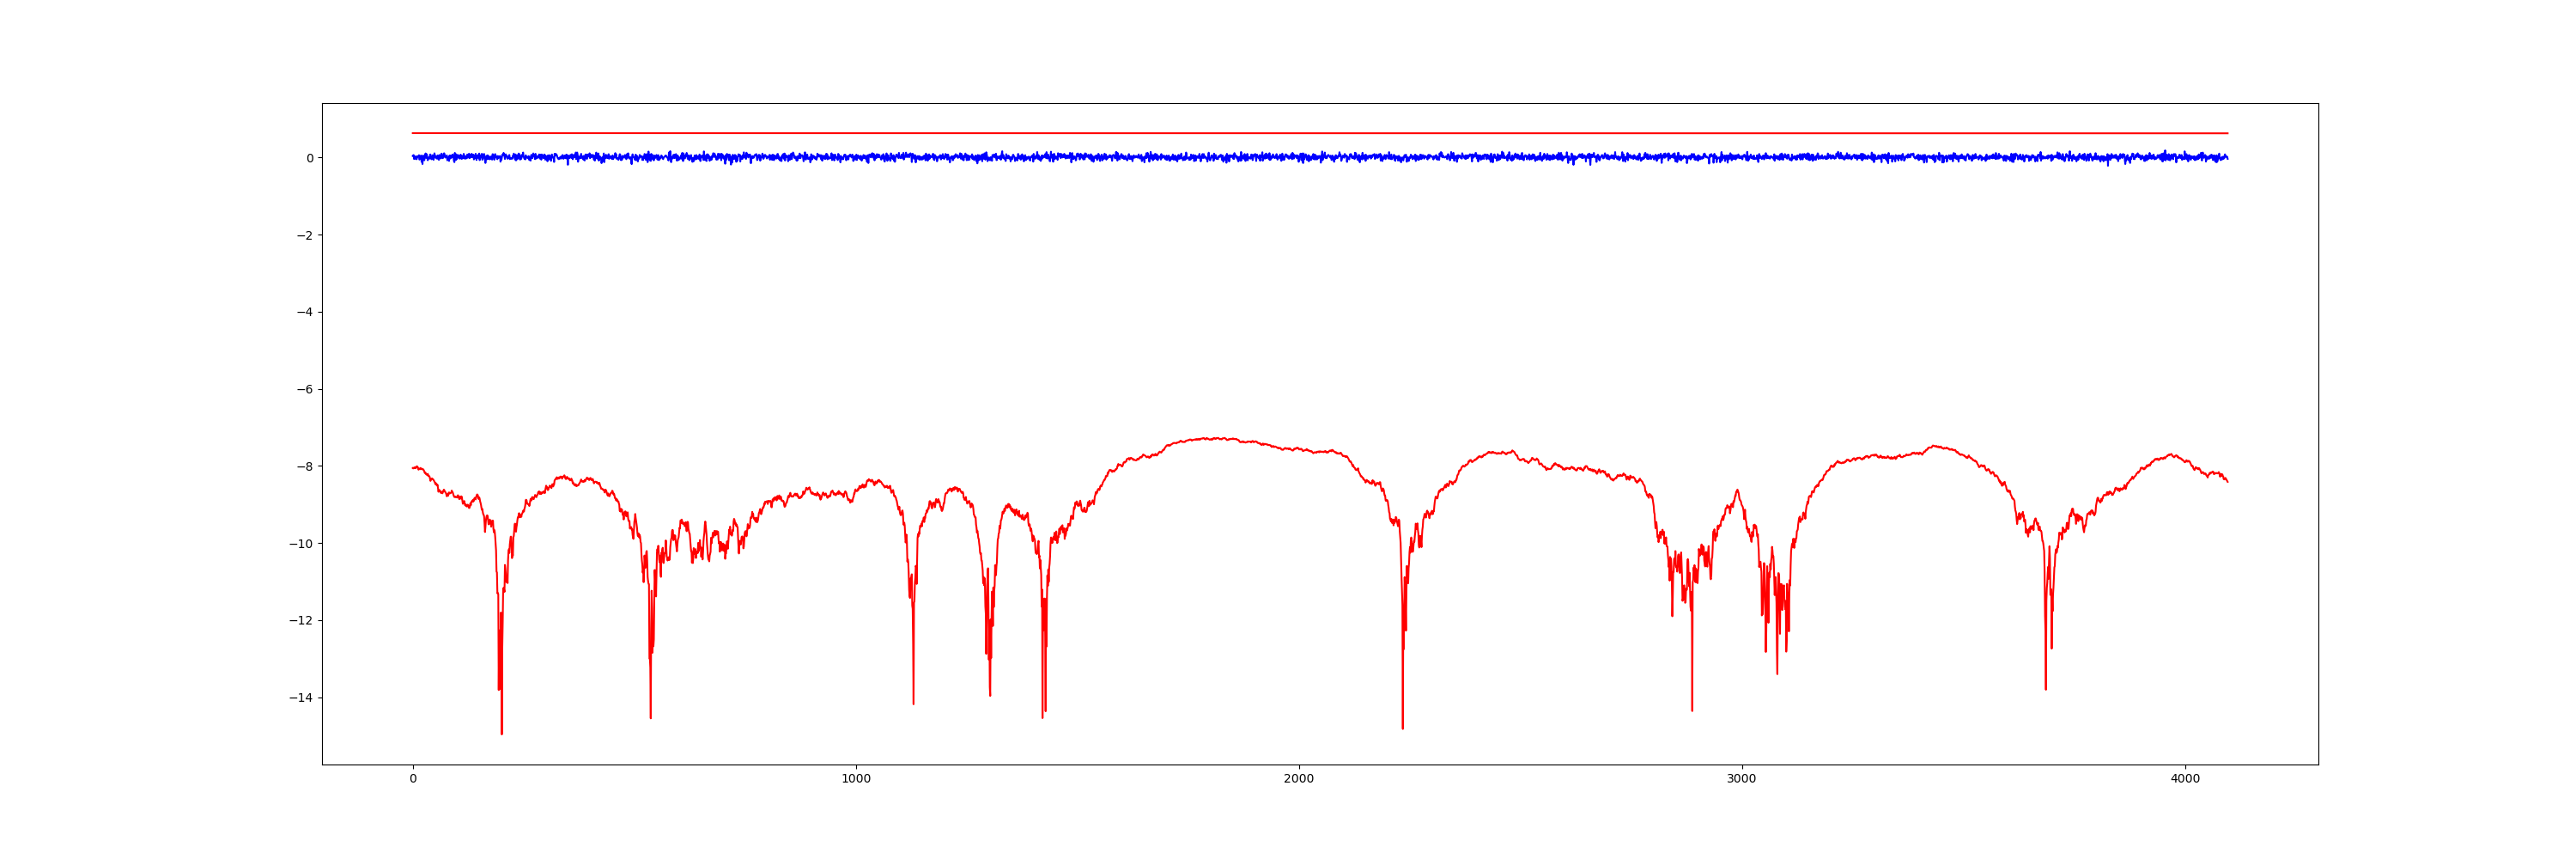Click the y-axis tick label −4
This screenshot has width=2576, height=859.
305,312
